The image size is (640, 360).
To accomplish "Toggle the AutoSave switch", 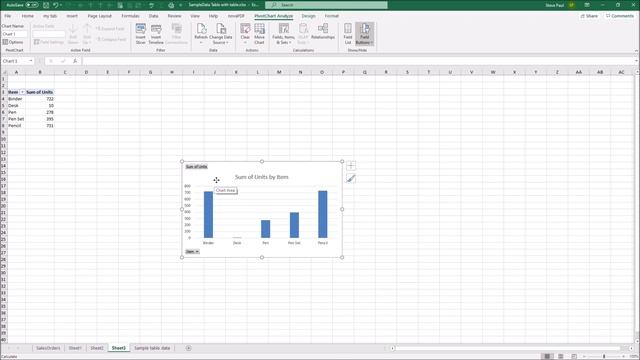I will coord(32,5).
